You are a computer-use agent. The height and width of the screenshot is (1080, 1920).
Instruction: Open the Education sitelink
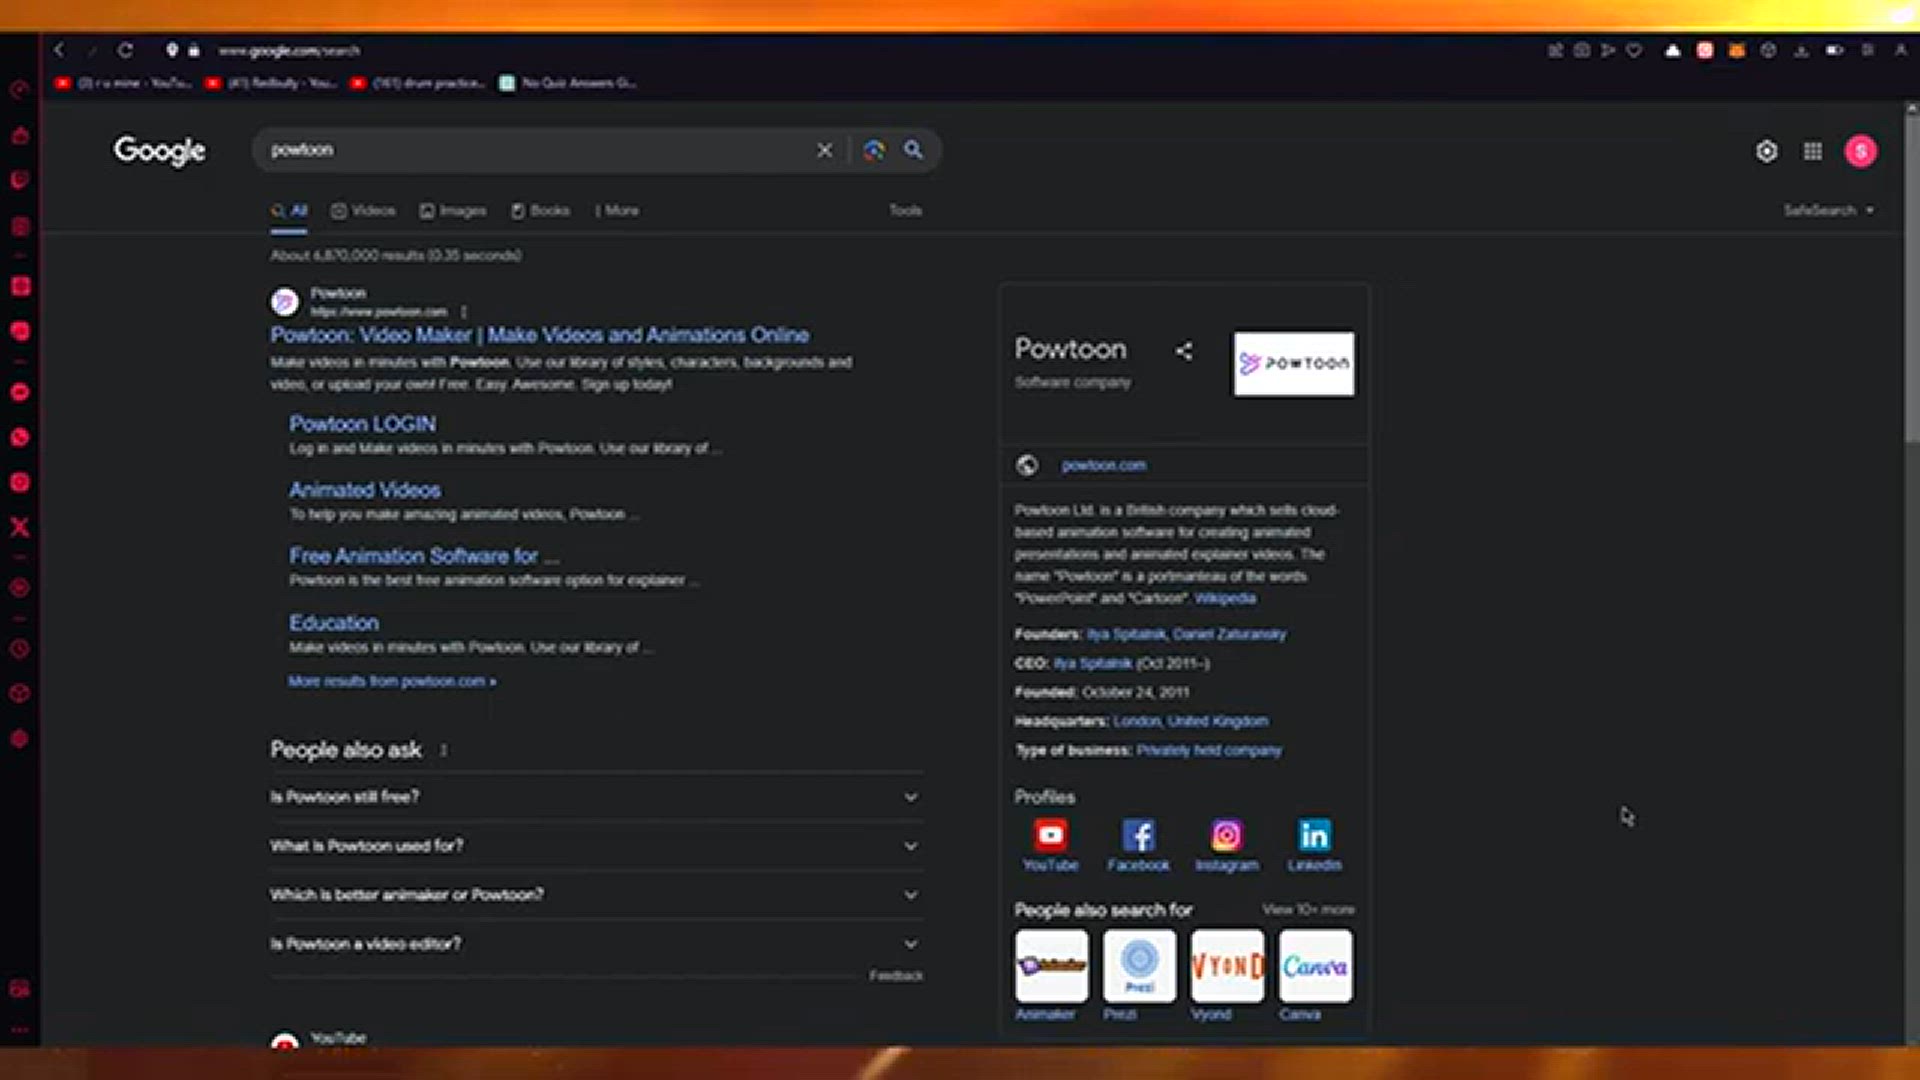(334, 623)
